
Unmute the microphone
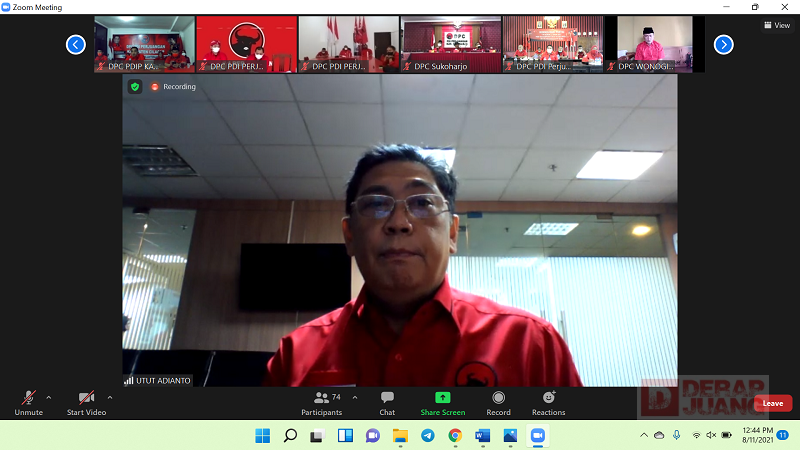tap(28, 403)
